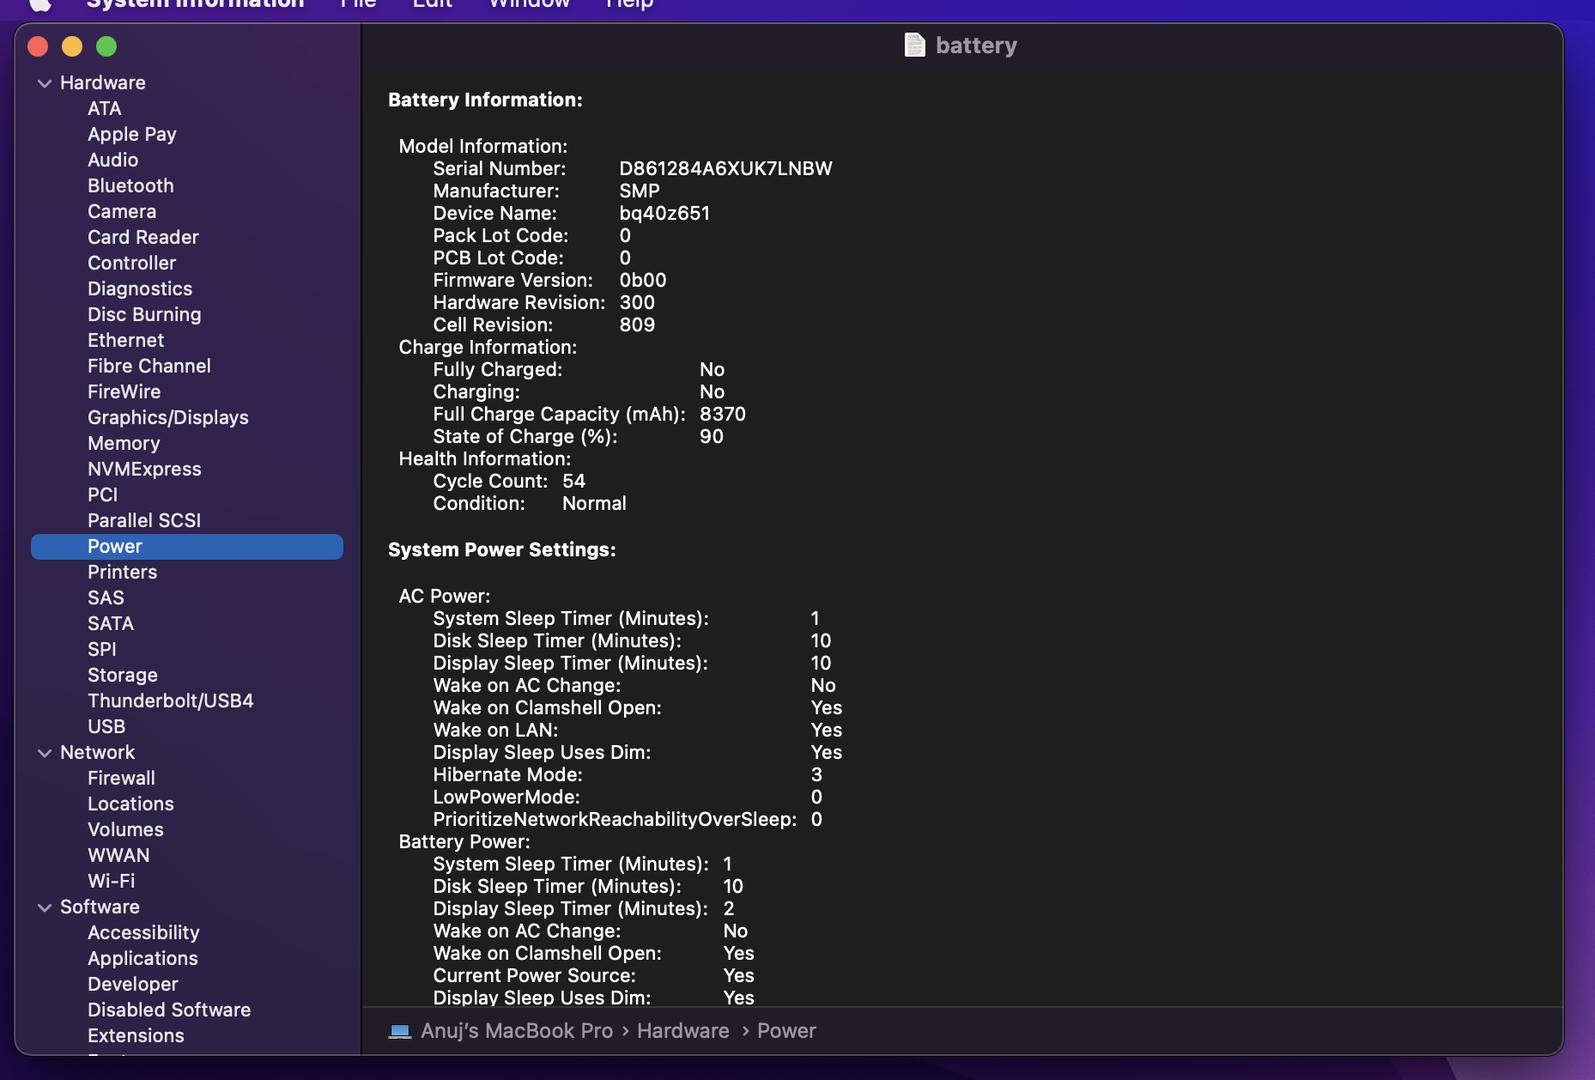This screenshot has width=1595, height=1080.
Task: Open the Window menu
Action: pyautogui.click(x=529, y=4)
